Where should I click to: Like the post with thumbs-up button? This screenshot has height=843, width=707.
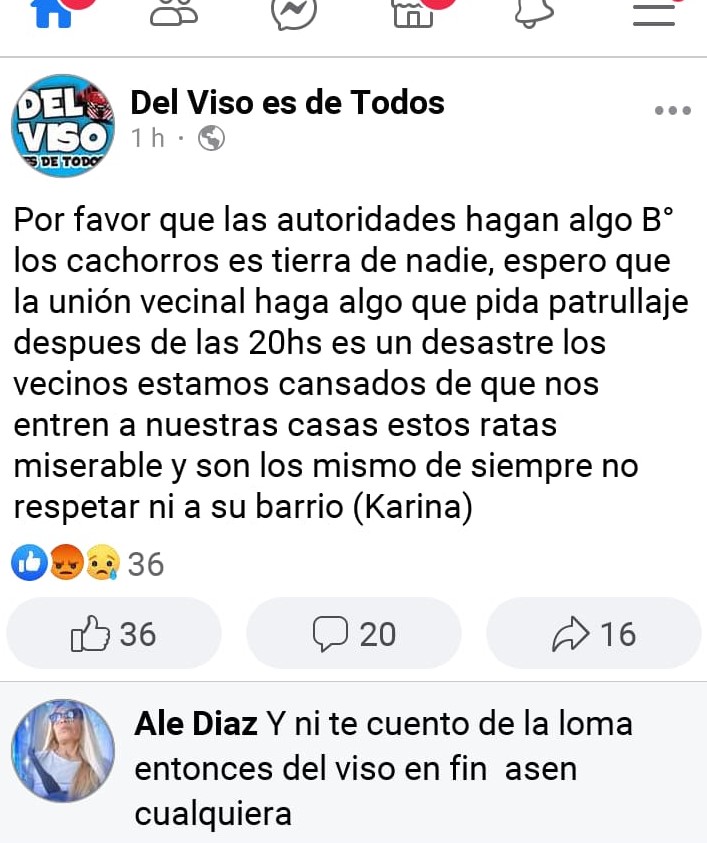point(113,633)
